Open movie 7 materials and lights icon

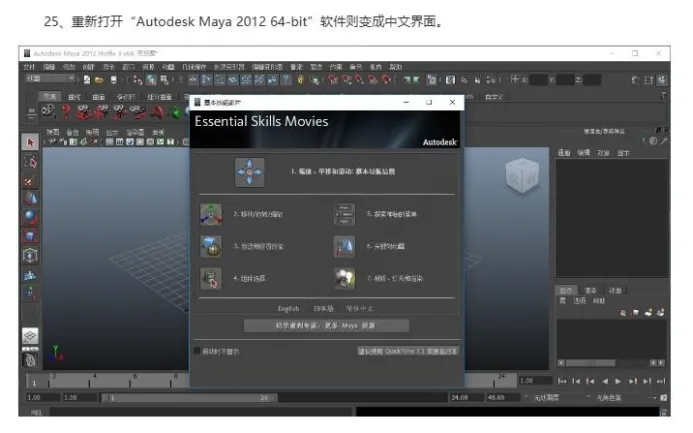click(x=344, y=279)
